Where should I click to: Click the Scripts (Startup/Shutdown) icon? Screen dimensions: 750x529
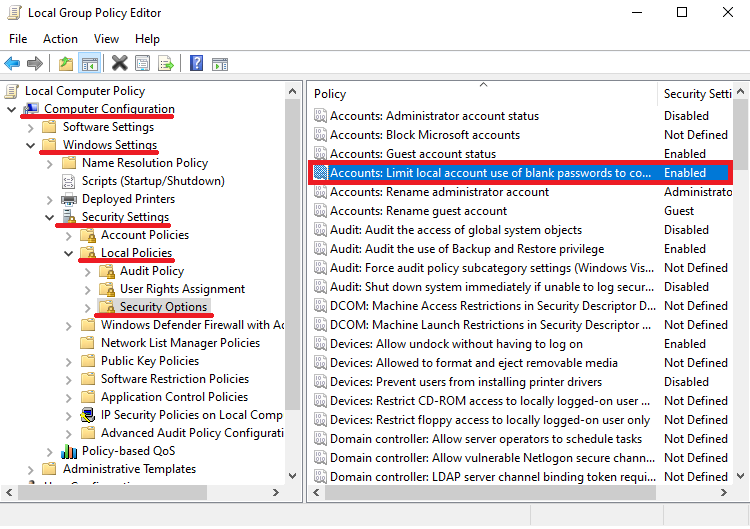click(69, 181)
